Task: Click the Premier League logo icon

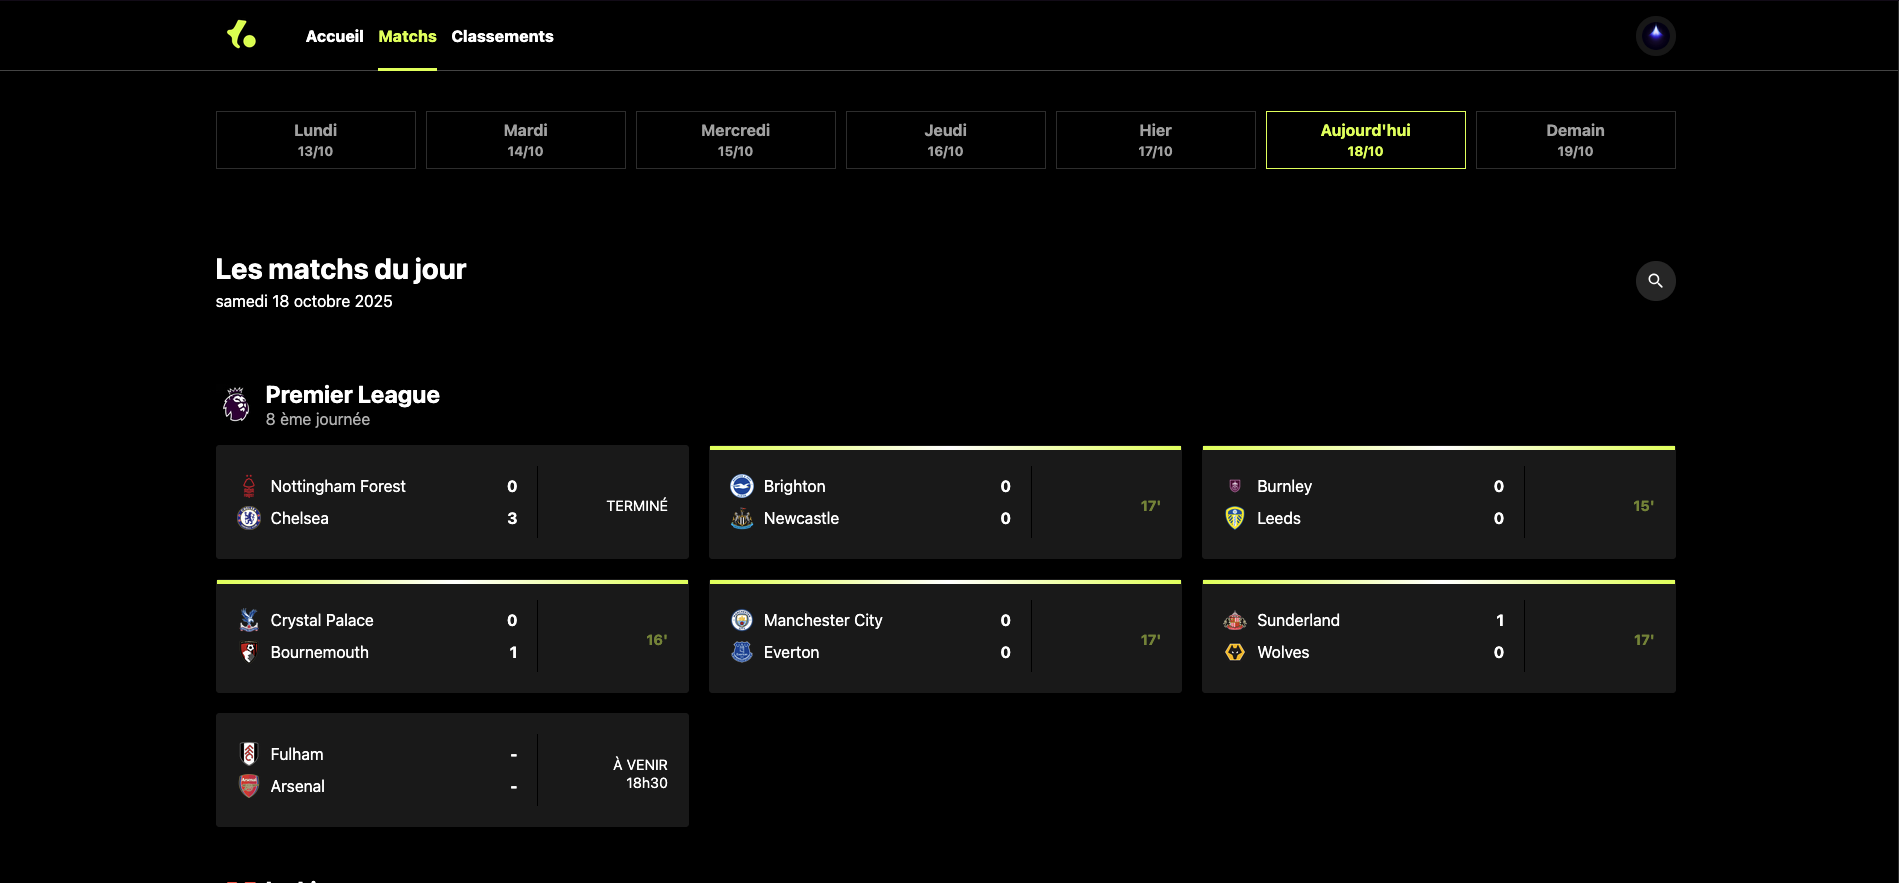Action: point(236,405)
